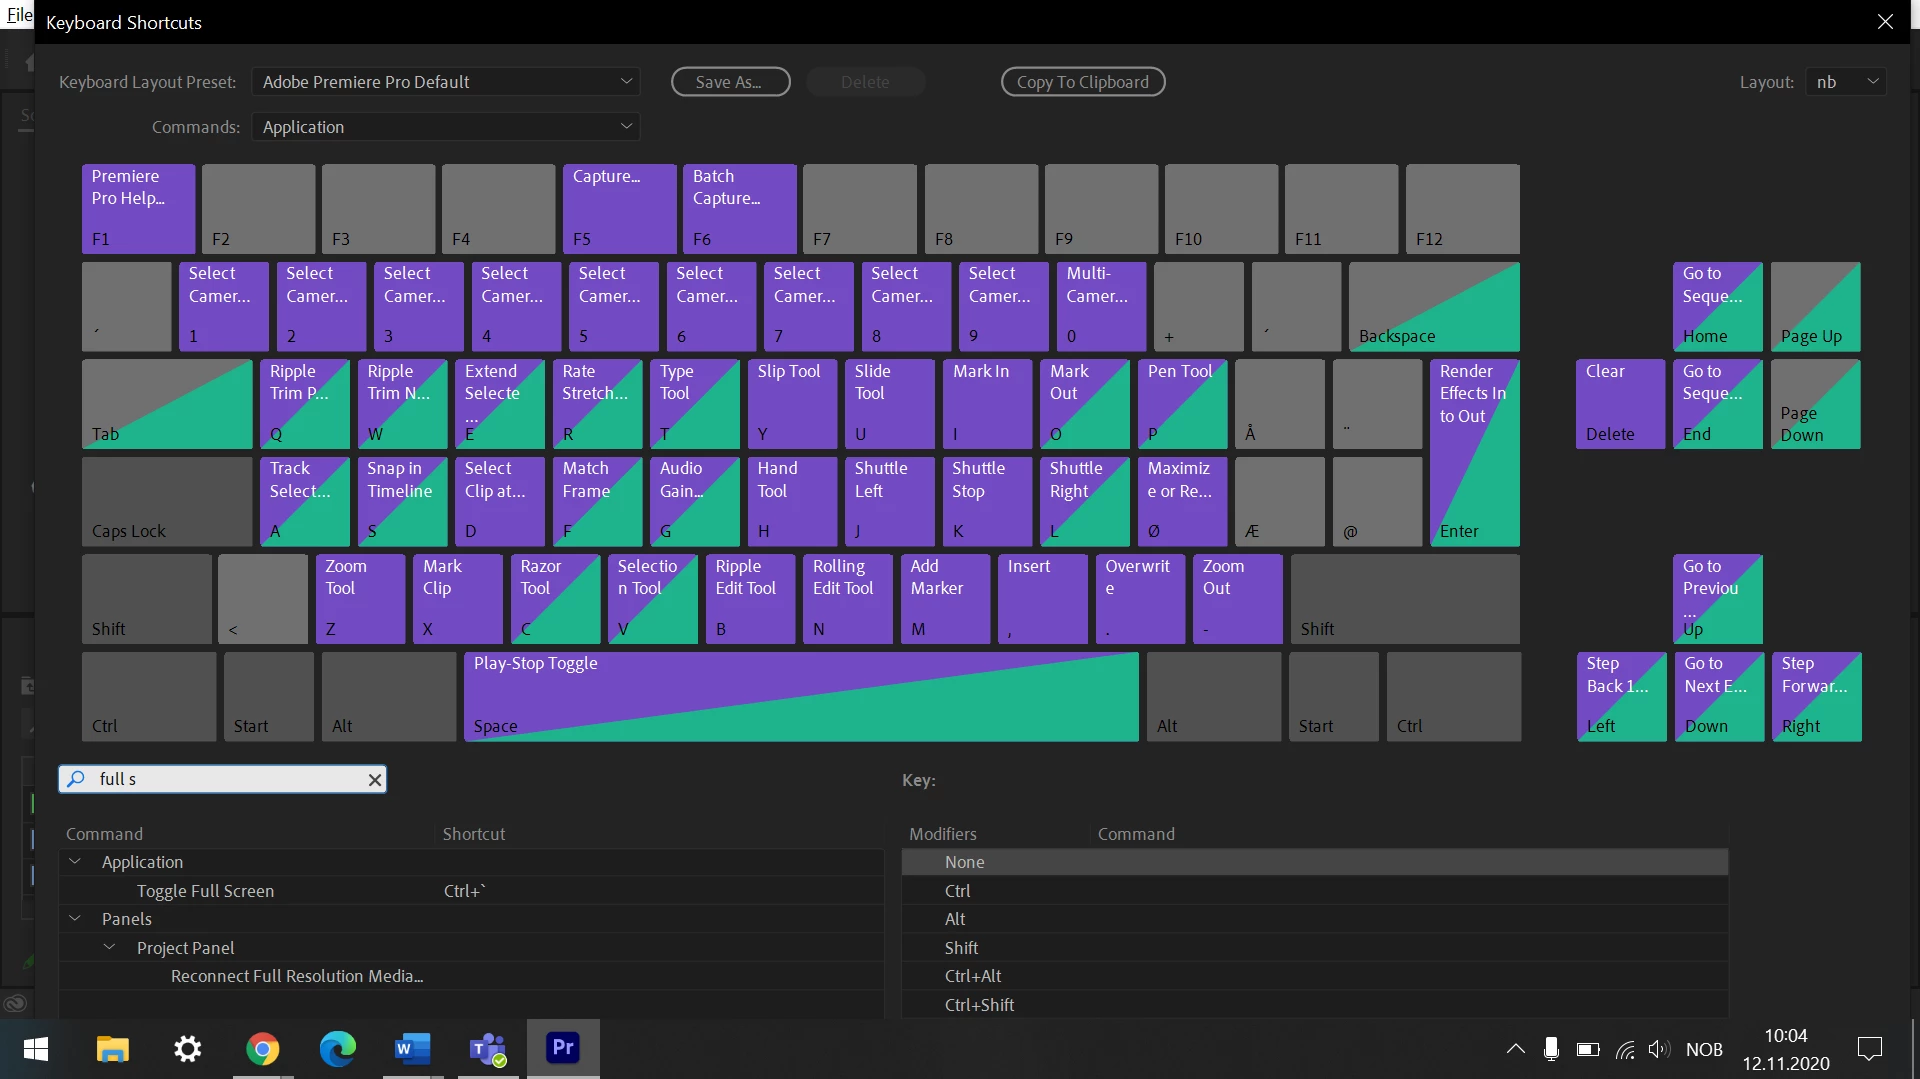Viewport: 1920px width, 1079px height.
Task: Click the Z key Zoom Tool
Action: [x=360, y=599]
